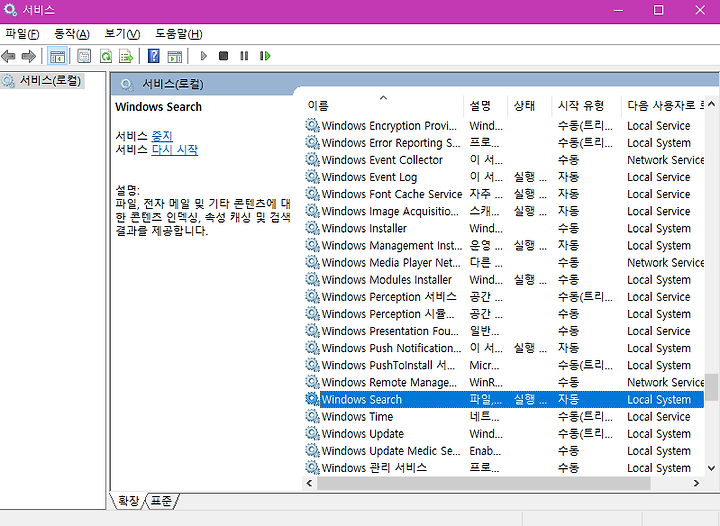Click the Refresh toolbar icon
Viewport: 720px width, 526px height.
[106, 56]
